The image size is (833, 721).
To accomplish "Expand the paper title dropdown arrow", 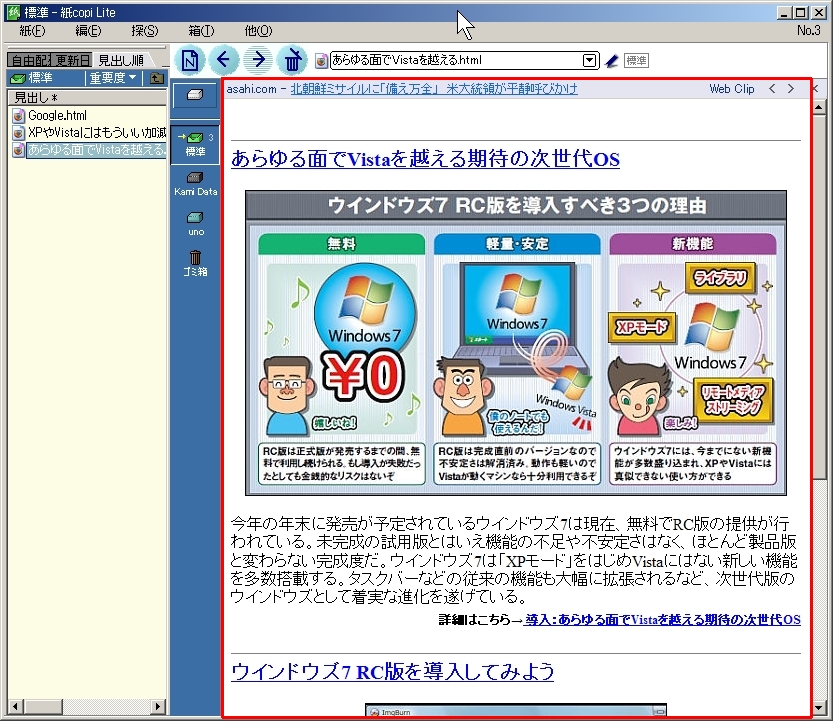I will click(590, 61).
